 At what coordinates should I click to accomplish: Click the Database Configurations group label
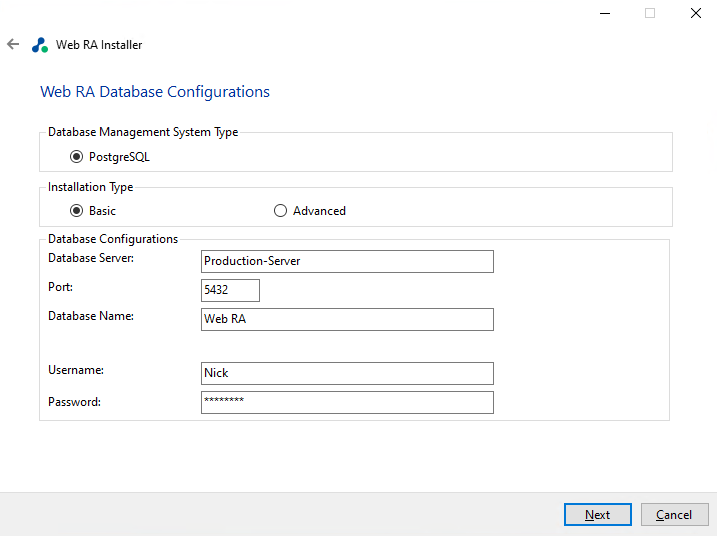113,239
